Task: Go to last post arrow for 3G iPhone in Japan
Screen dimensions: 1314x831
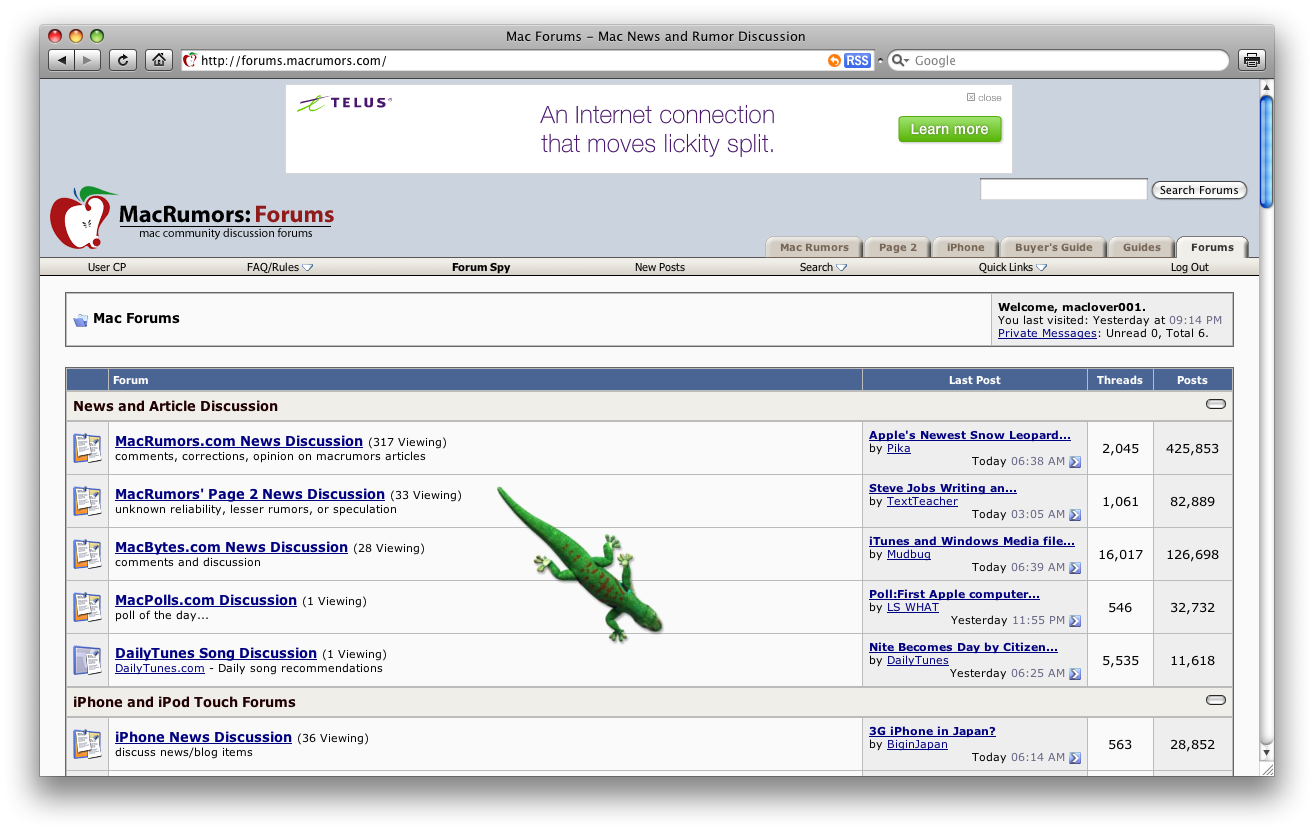Action: click(x=1075, y=758)
